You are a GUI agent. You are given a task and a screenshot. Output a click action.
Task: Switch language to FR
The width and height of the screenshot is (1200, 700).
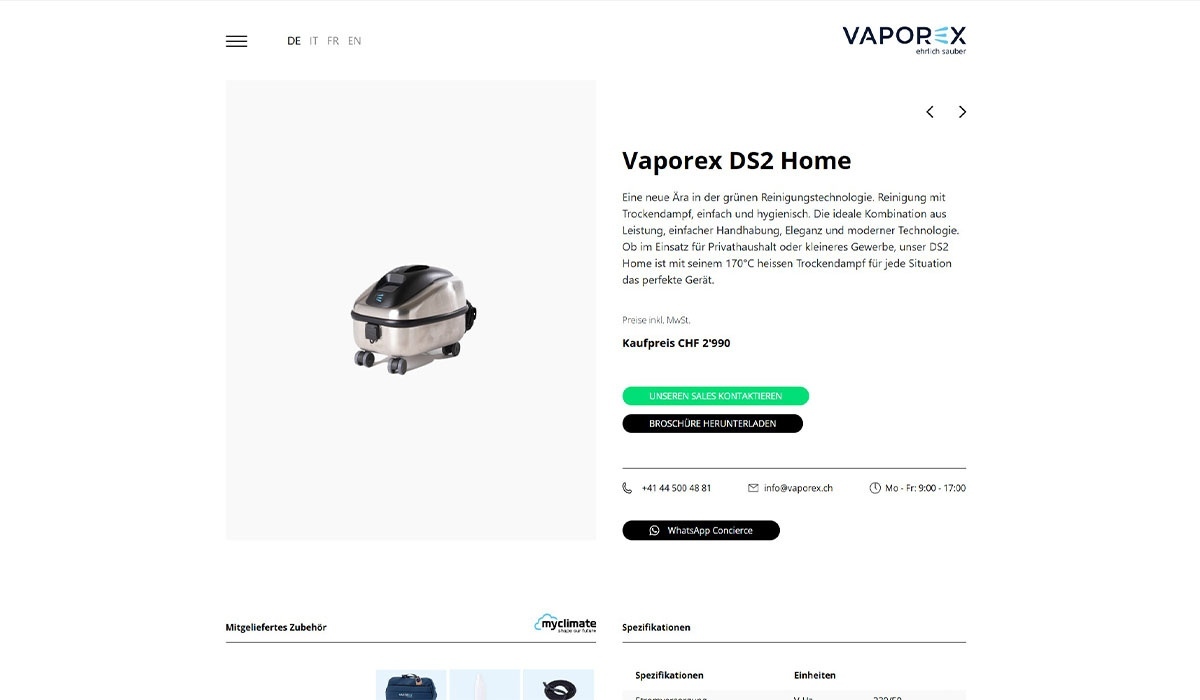click(333, 41)
